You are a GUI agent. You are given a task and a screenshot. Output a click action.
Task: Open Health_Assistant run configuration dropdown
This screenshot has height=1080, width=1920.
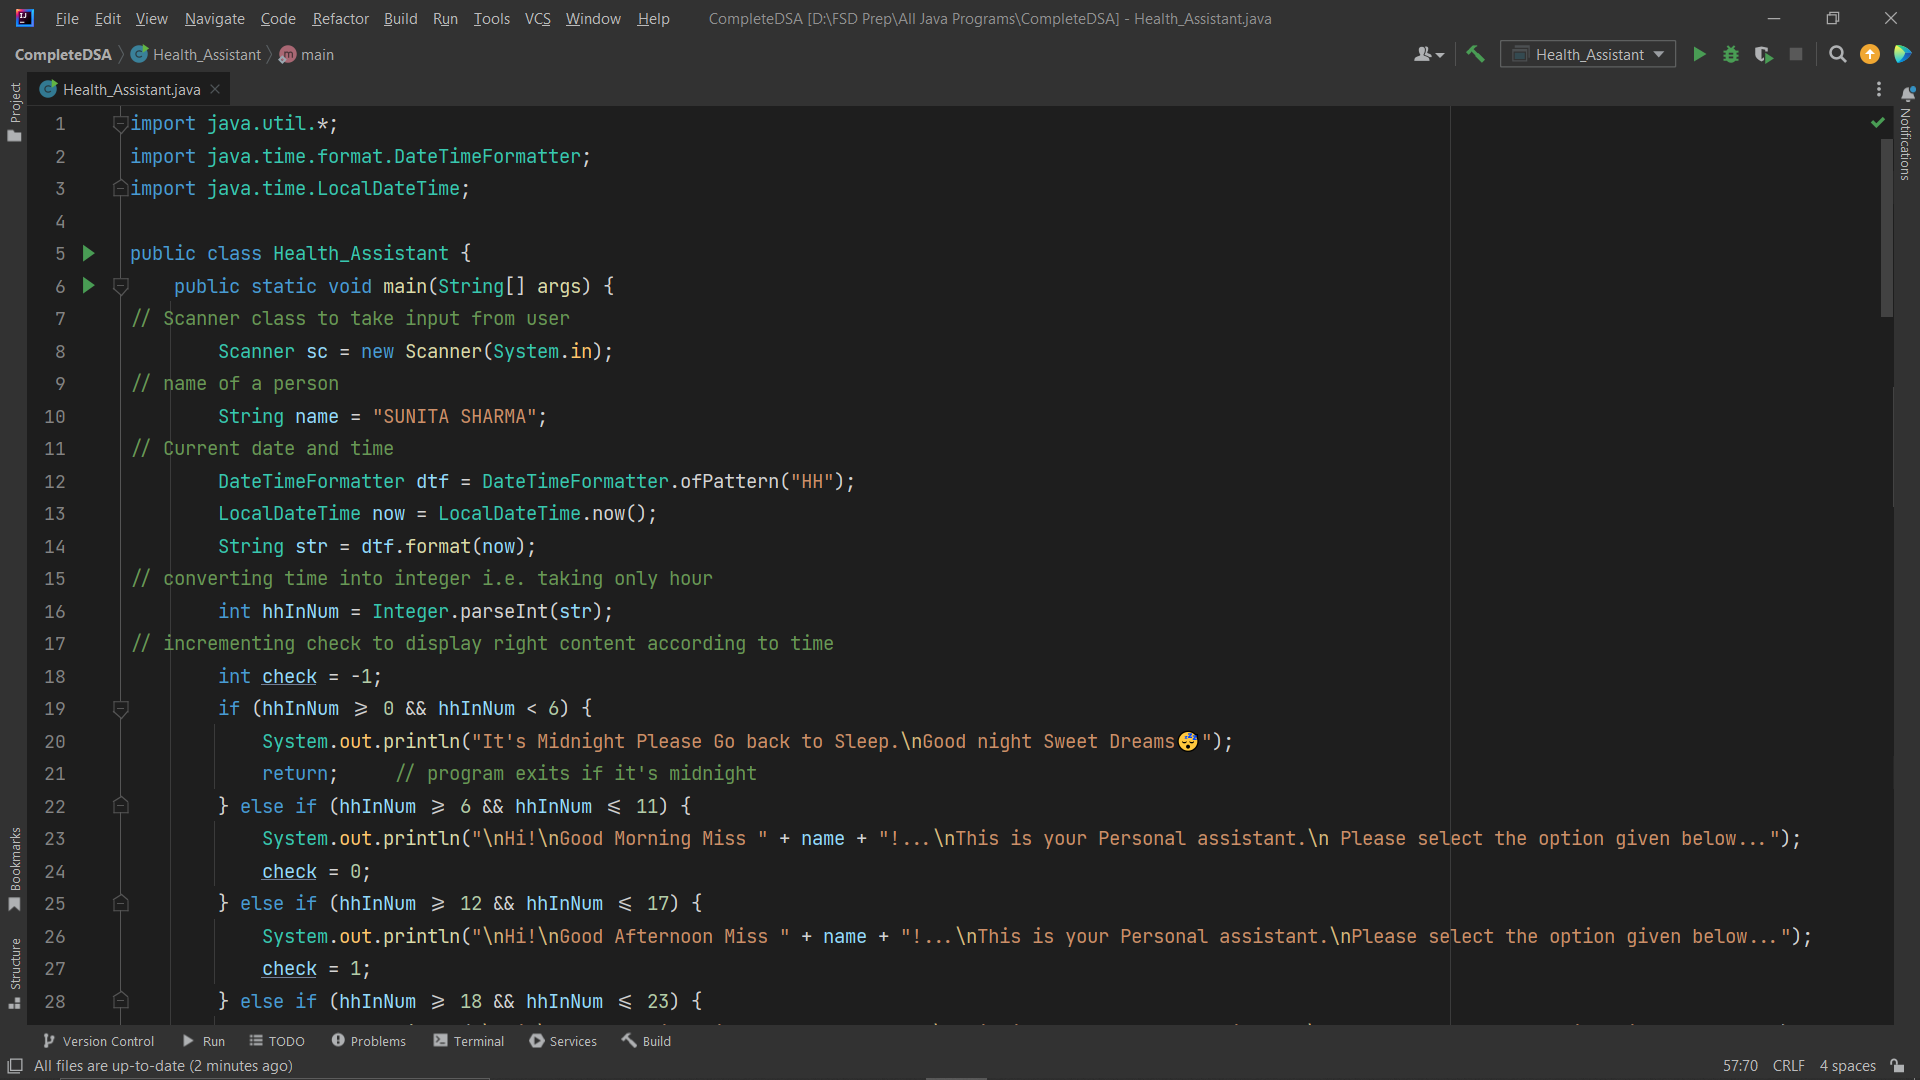tap(1588, 55)
